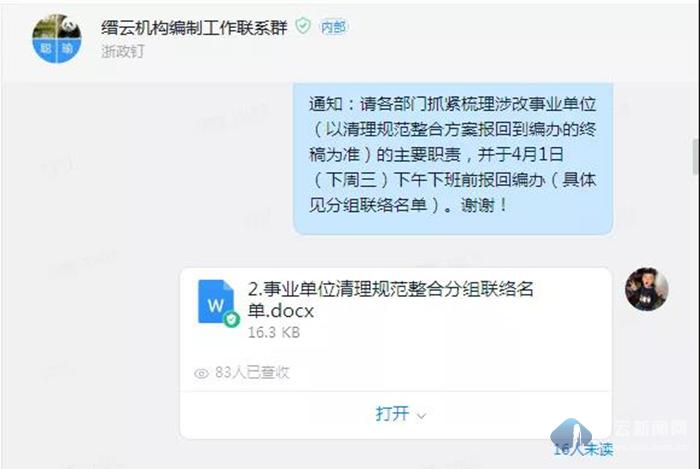700x469 pixels.
Task: Click the green verified shield beside group name
Action: tap(303, 26)
